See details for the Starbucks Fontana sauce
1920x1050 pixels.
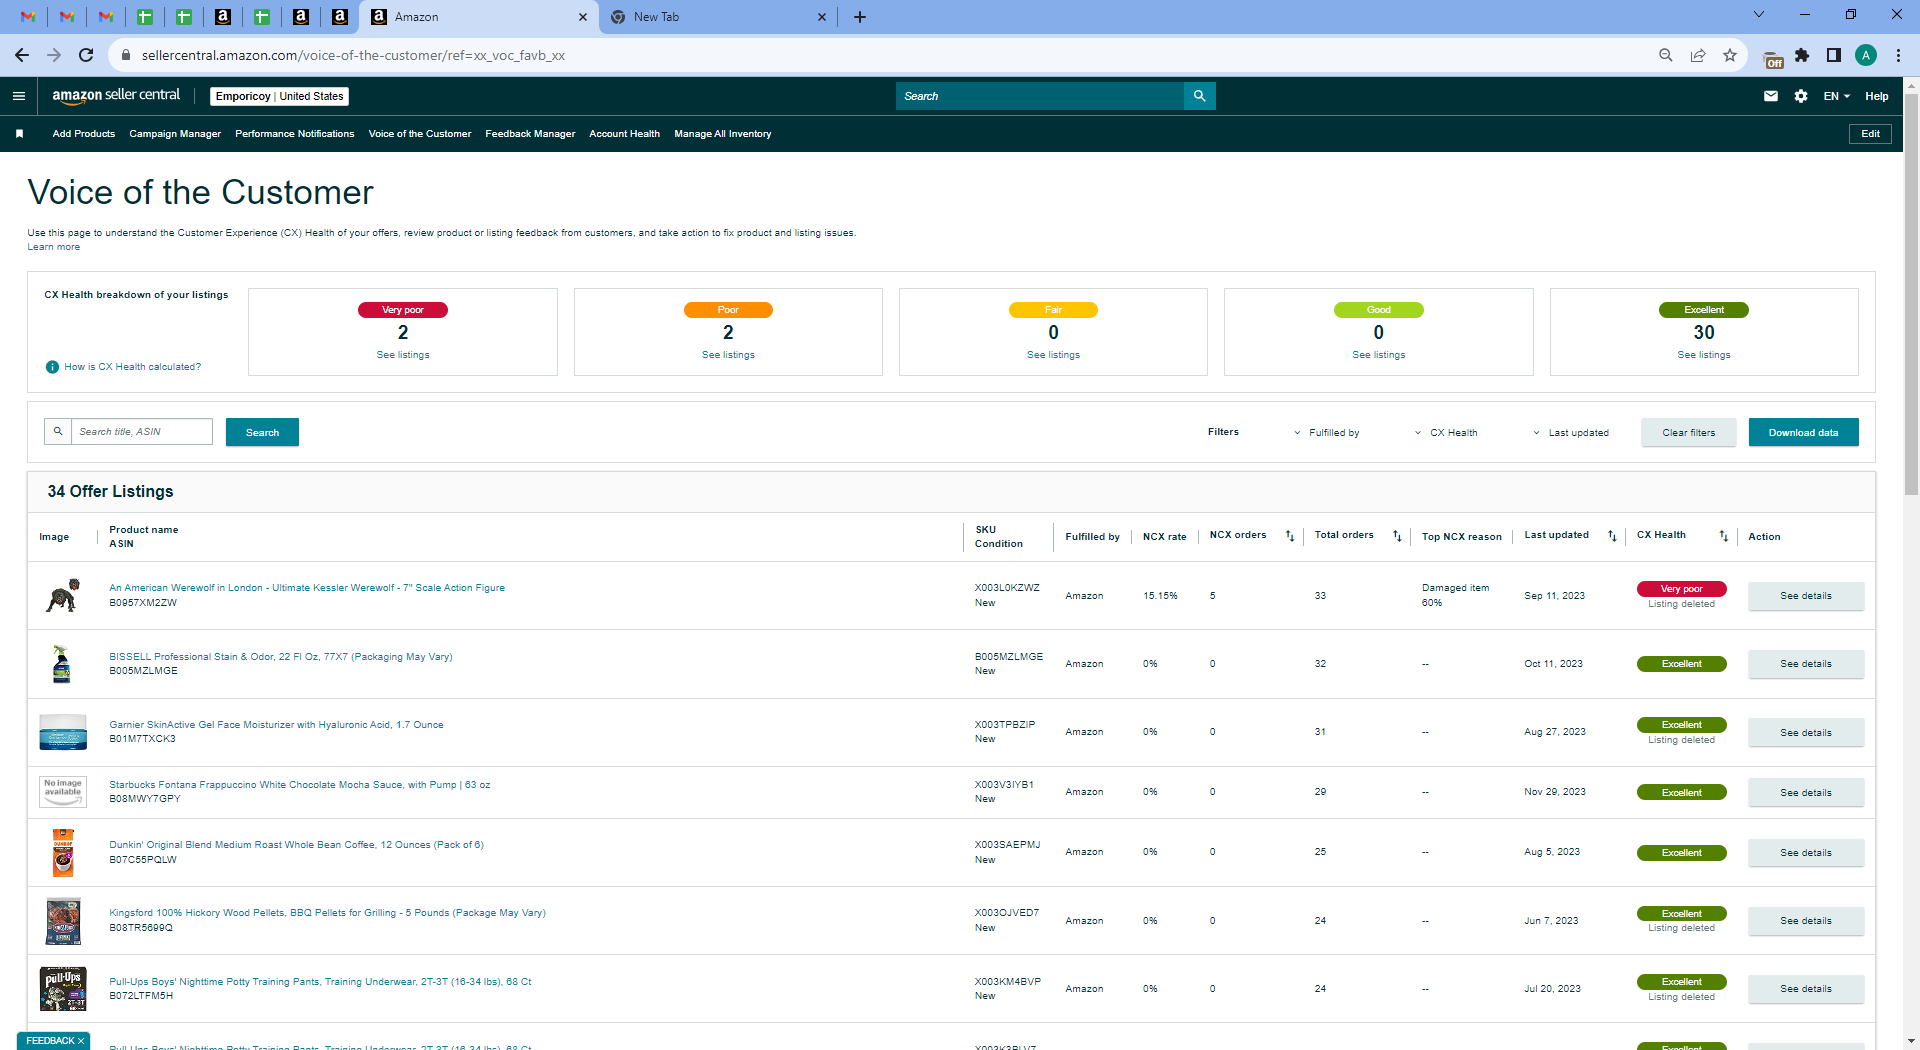click(1806, 793)
